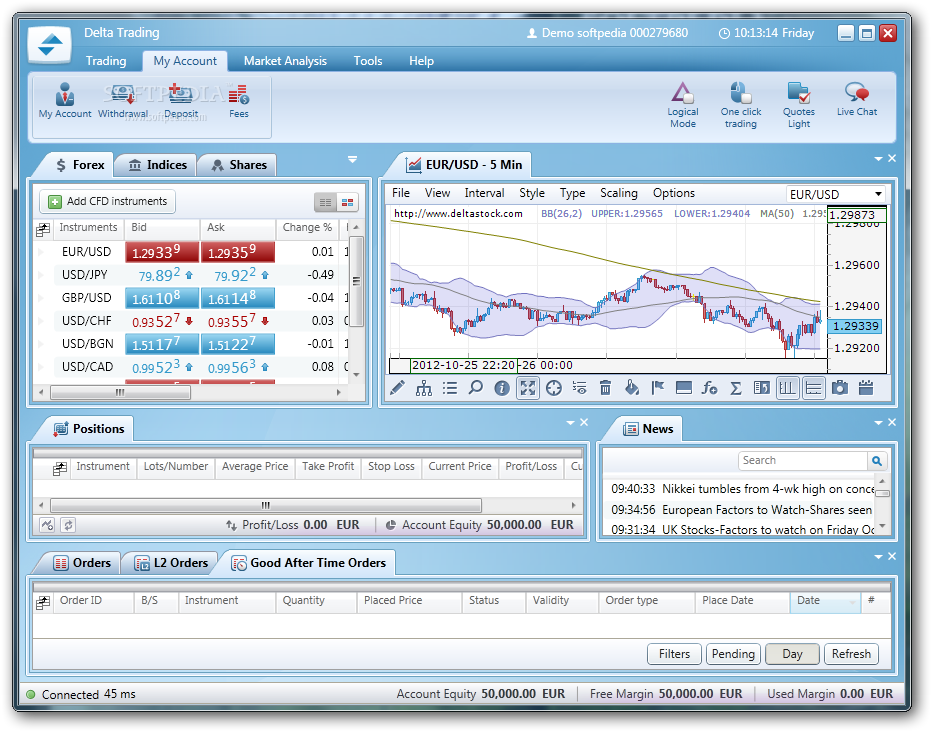Image resolution: width=932 pixels, height=732 pixels.
Task: Click the chart flag marker icon
Action: [657, 388]
